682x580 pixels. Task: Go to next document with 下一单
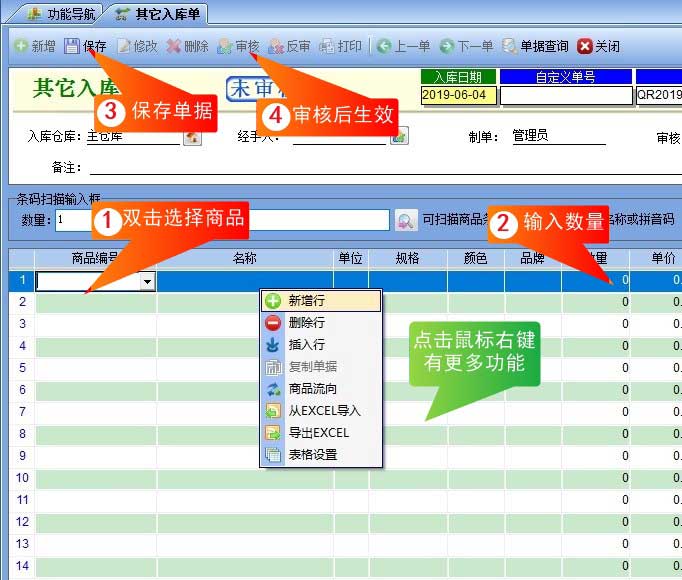(466, 46)
